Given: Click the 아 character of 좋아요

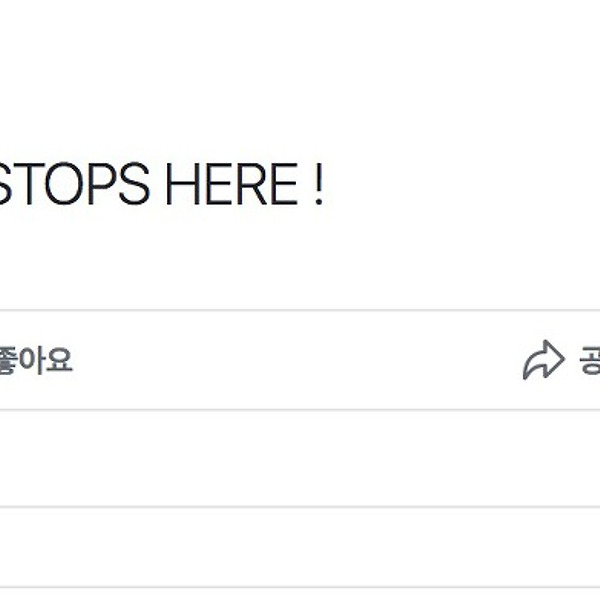Looking at the screenshot, I should pos(31,360).
